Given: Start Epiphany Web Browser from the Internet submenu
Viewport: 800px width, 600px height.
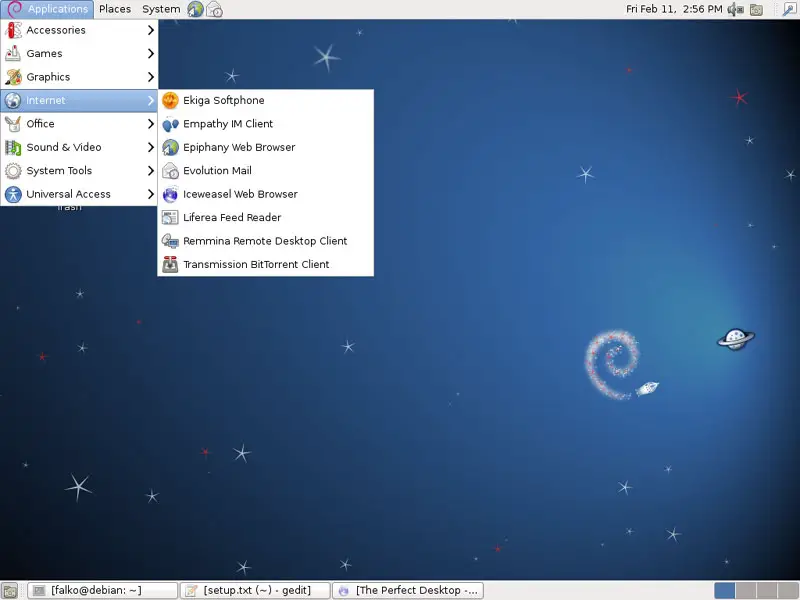Looking at the screenshot, I should tap(265, 147).
